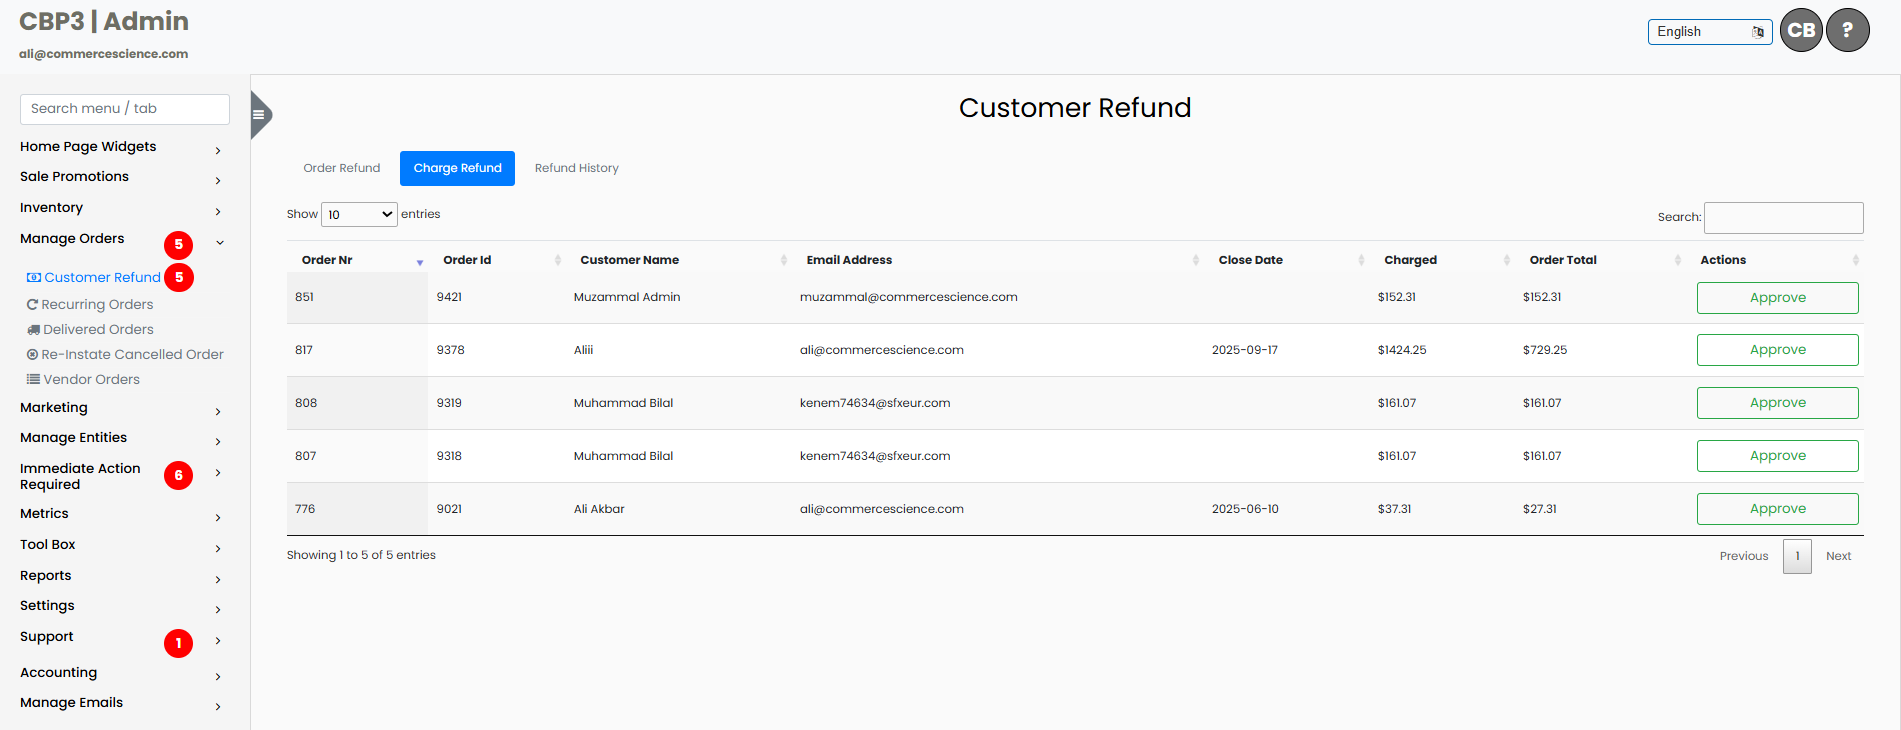The width and height of the screenshot is (1901, 730).
Task: Approve refund for order 776
Action: pos(1777,509)
